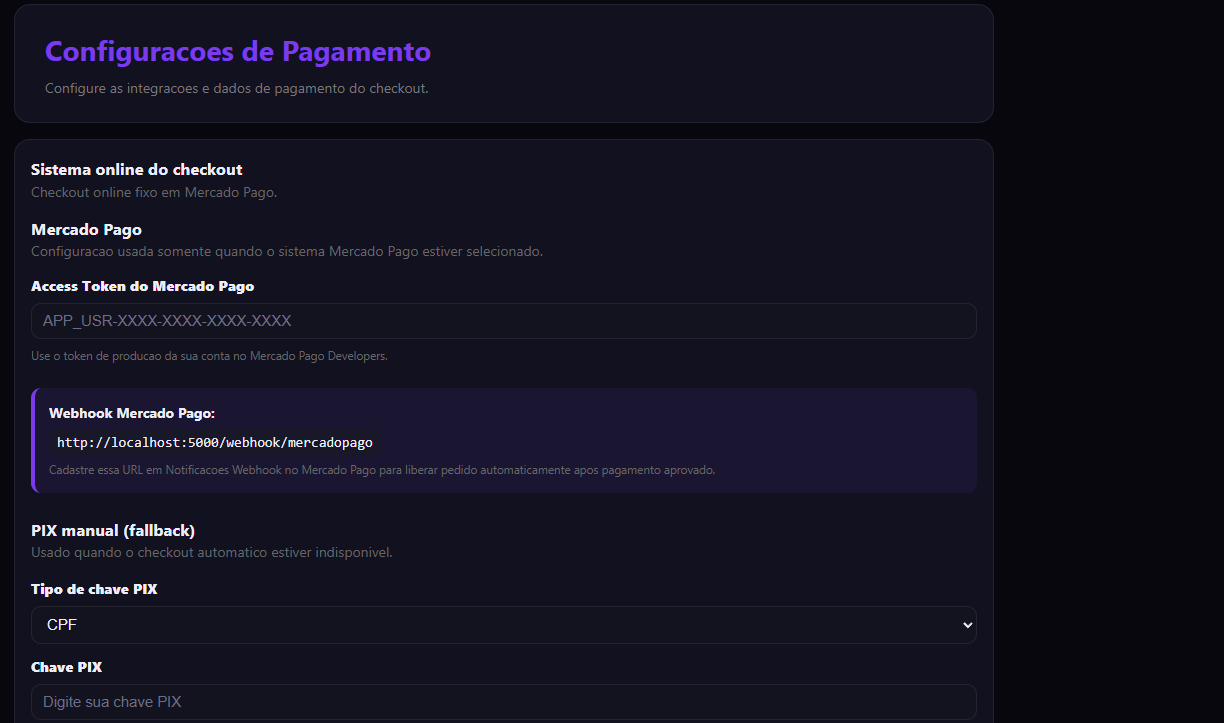Click the Cadastre essa URL instruction text

pyautogui.click(x=382, y=470)
